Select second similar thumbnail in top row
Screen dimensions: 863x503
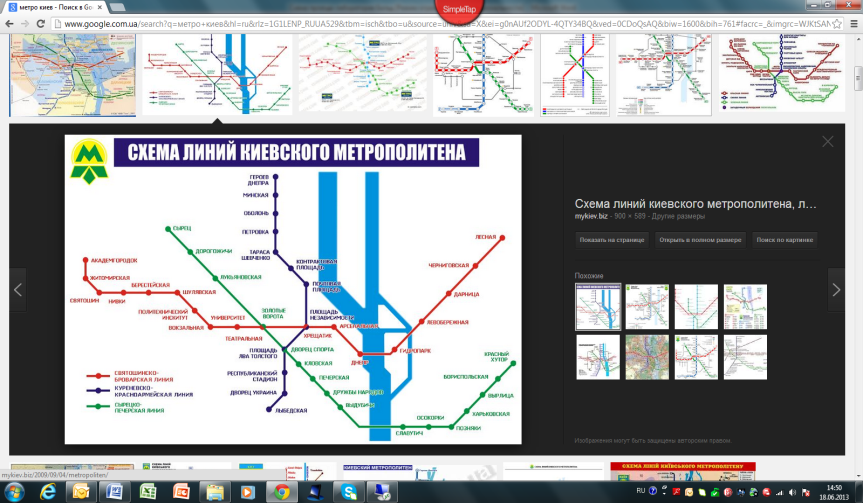coord(647,307)
